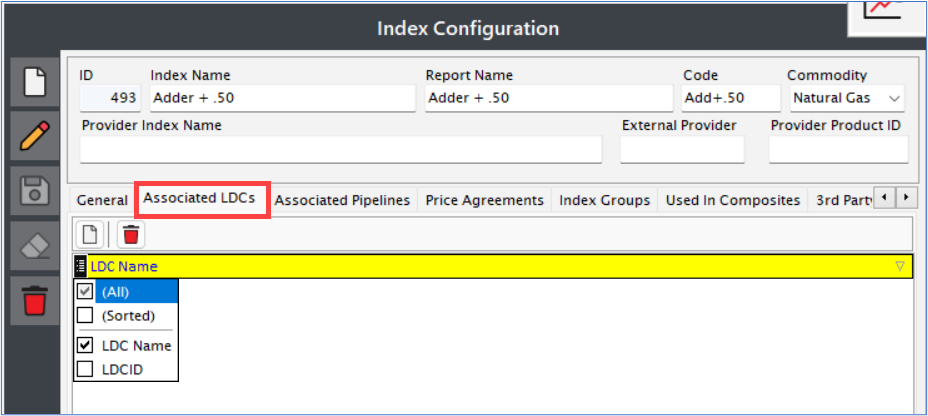Add new LDC with grid toolbar page icon
This screenshot has height=416, width=928.
click(90, 235)
